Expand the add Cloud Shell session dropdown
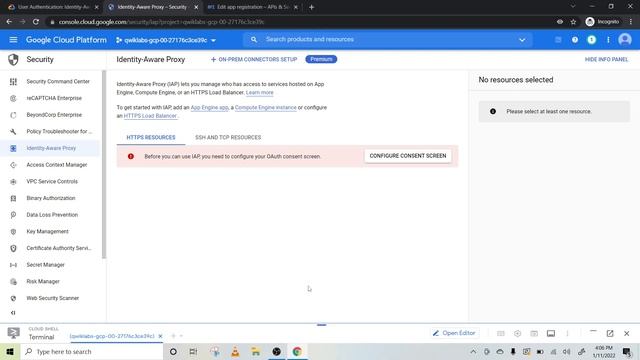 [181, 336]
